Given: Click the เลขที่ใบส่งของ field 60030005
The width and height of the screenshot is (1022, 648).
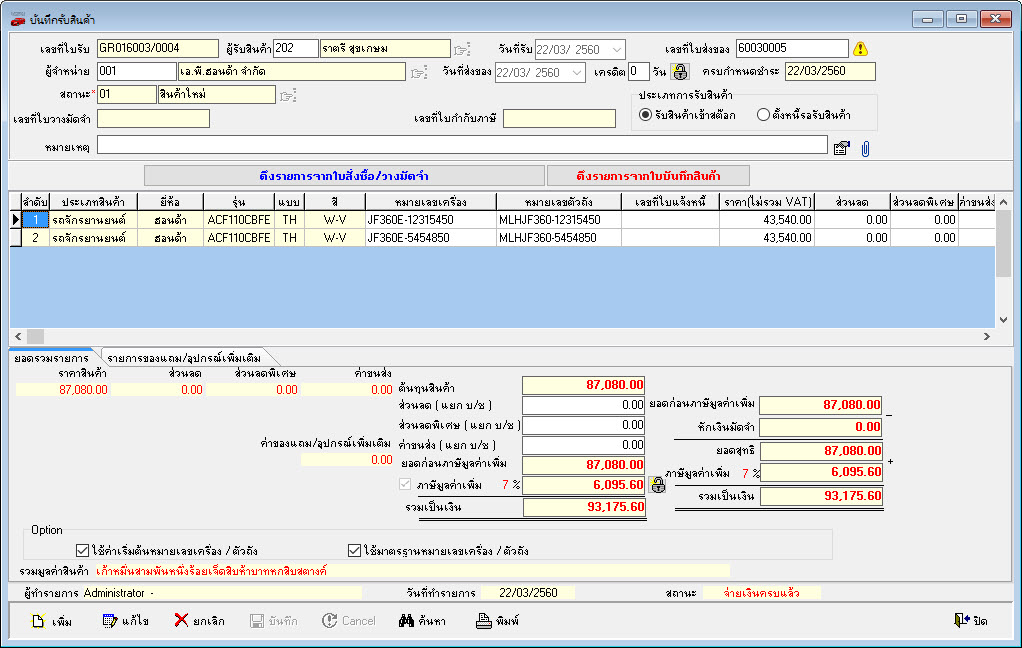Looking at the screenshot, I should coord(792,48).
